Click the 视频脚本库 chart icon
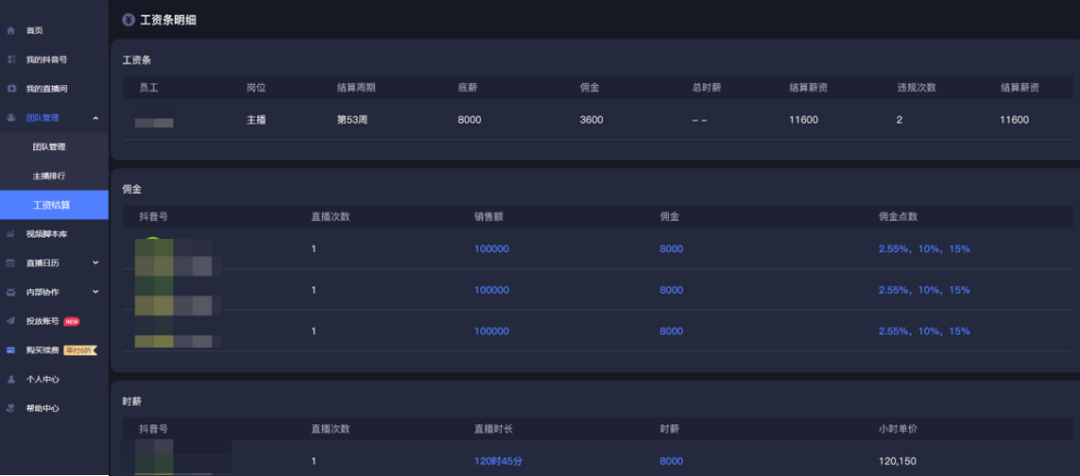The image size is (1080, 476). point(11,234)
